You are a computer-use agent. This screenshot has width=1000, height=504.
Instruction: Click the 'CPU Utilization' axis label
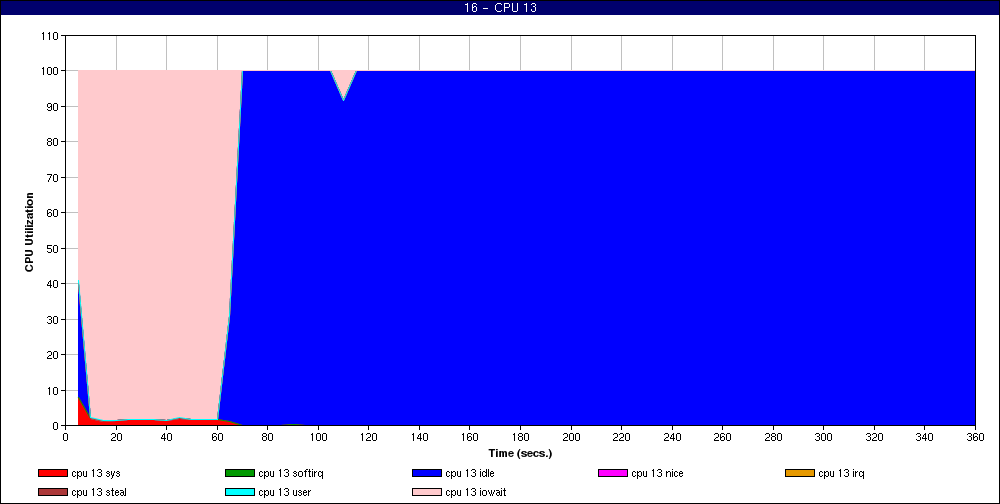pos(29,232)
